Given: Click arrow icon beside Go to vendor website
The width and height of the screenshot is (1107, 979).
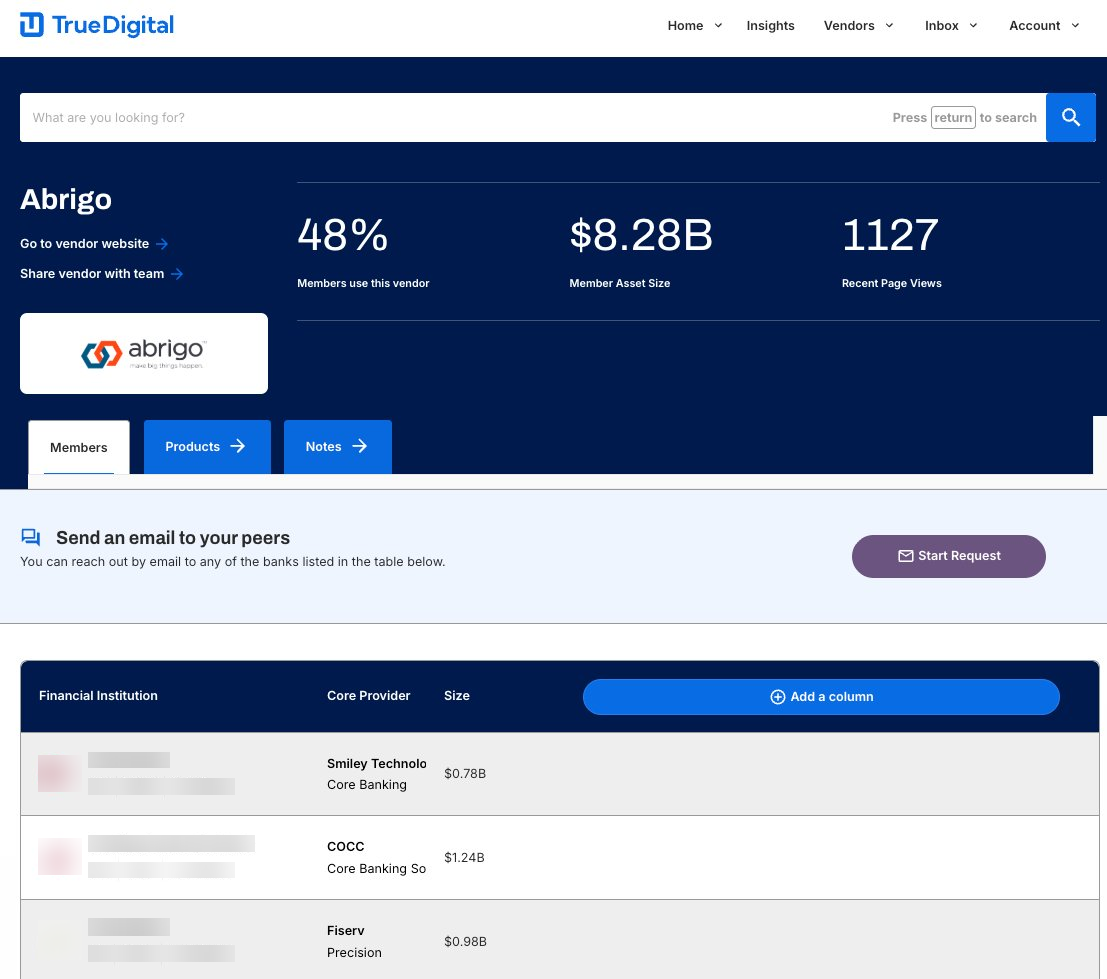Looking at the screenshot, I should (162, 244).
